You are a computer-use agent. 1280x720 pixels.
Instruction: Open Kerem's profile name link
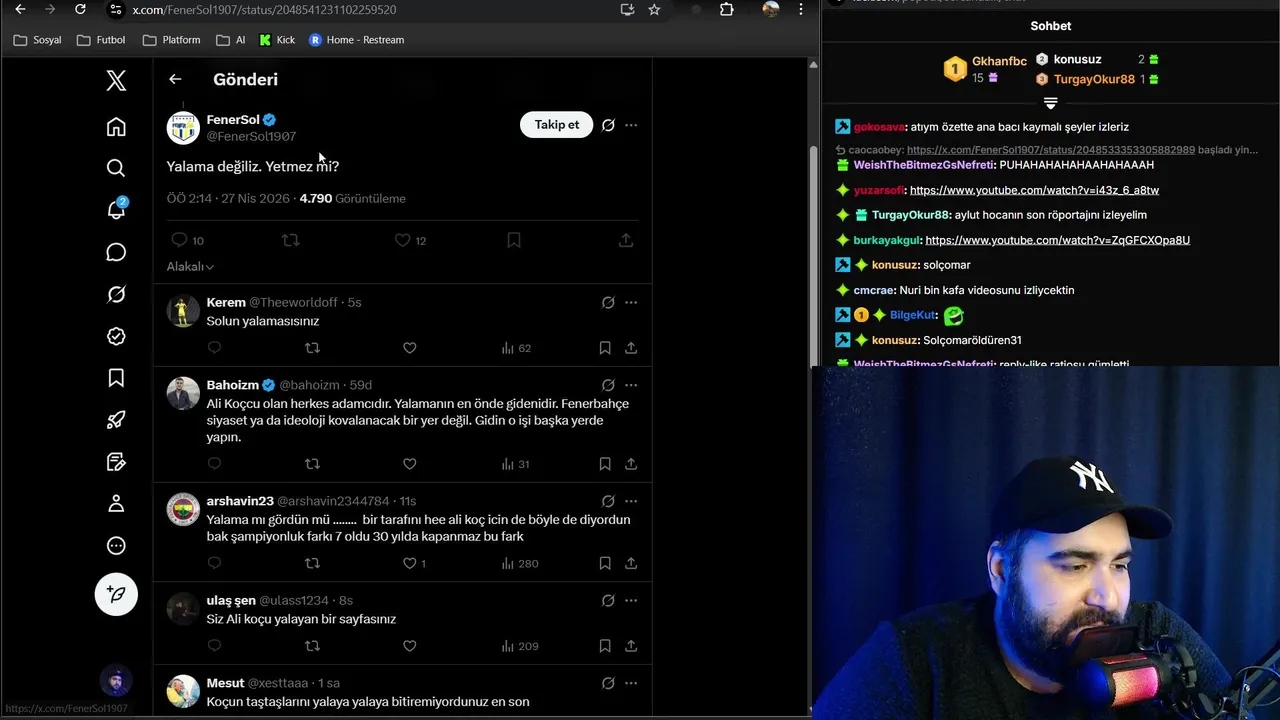(x=226, y=302)
